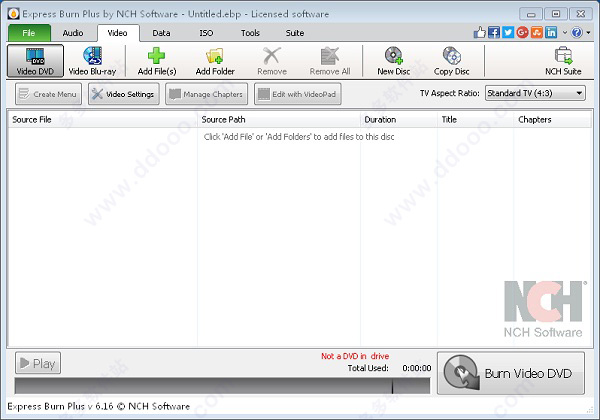Click the Play button
600x420 pixels.
point(38,363)
